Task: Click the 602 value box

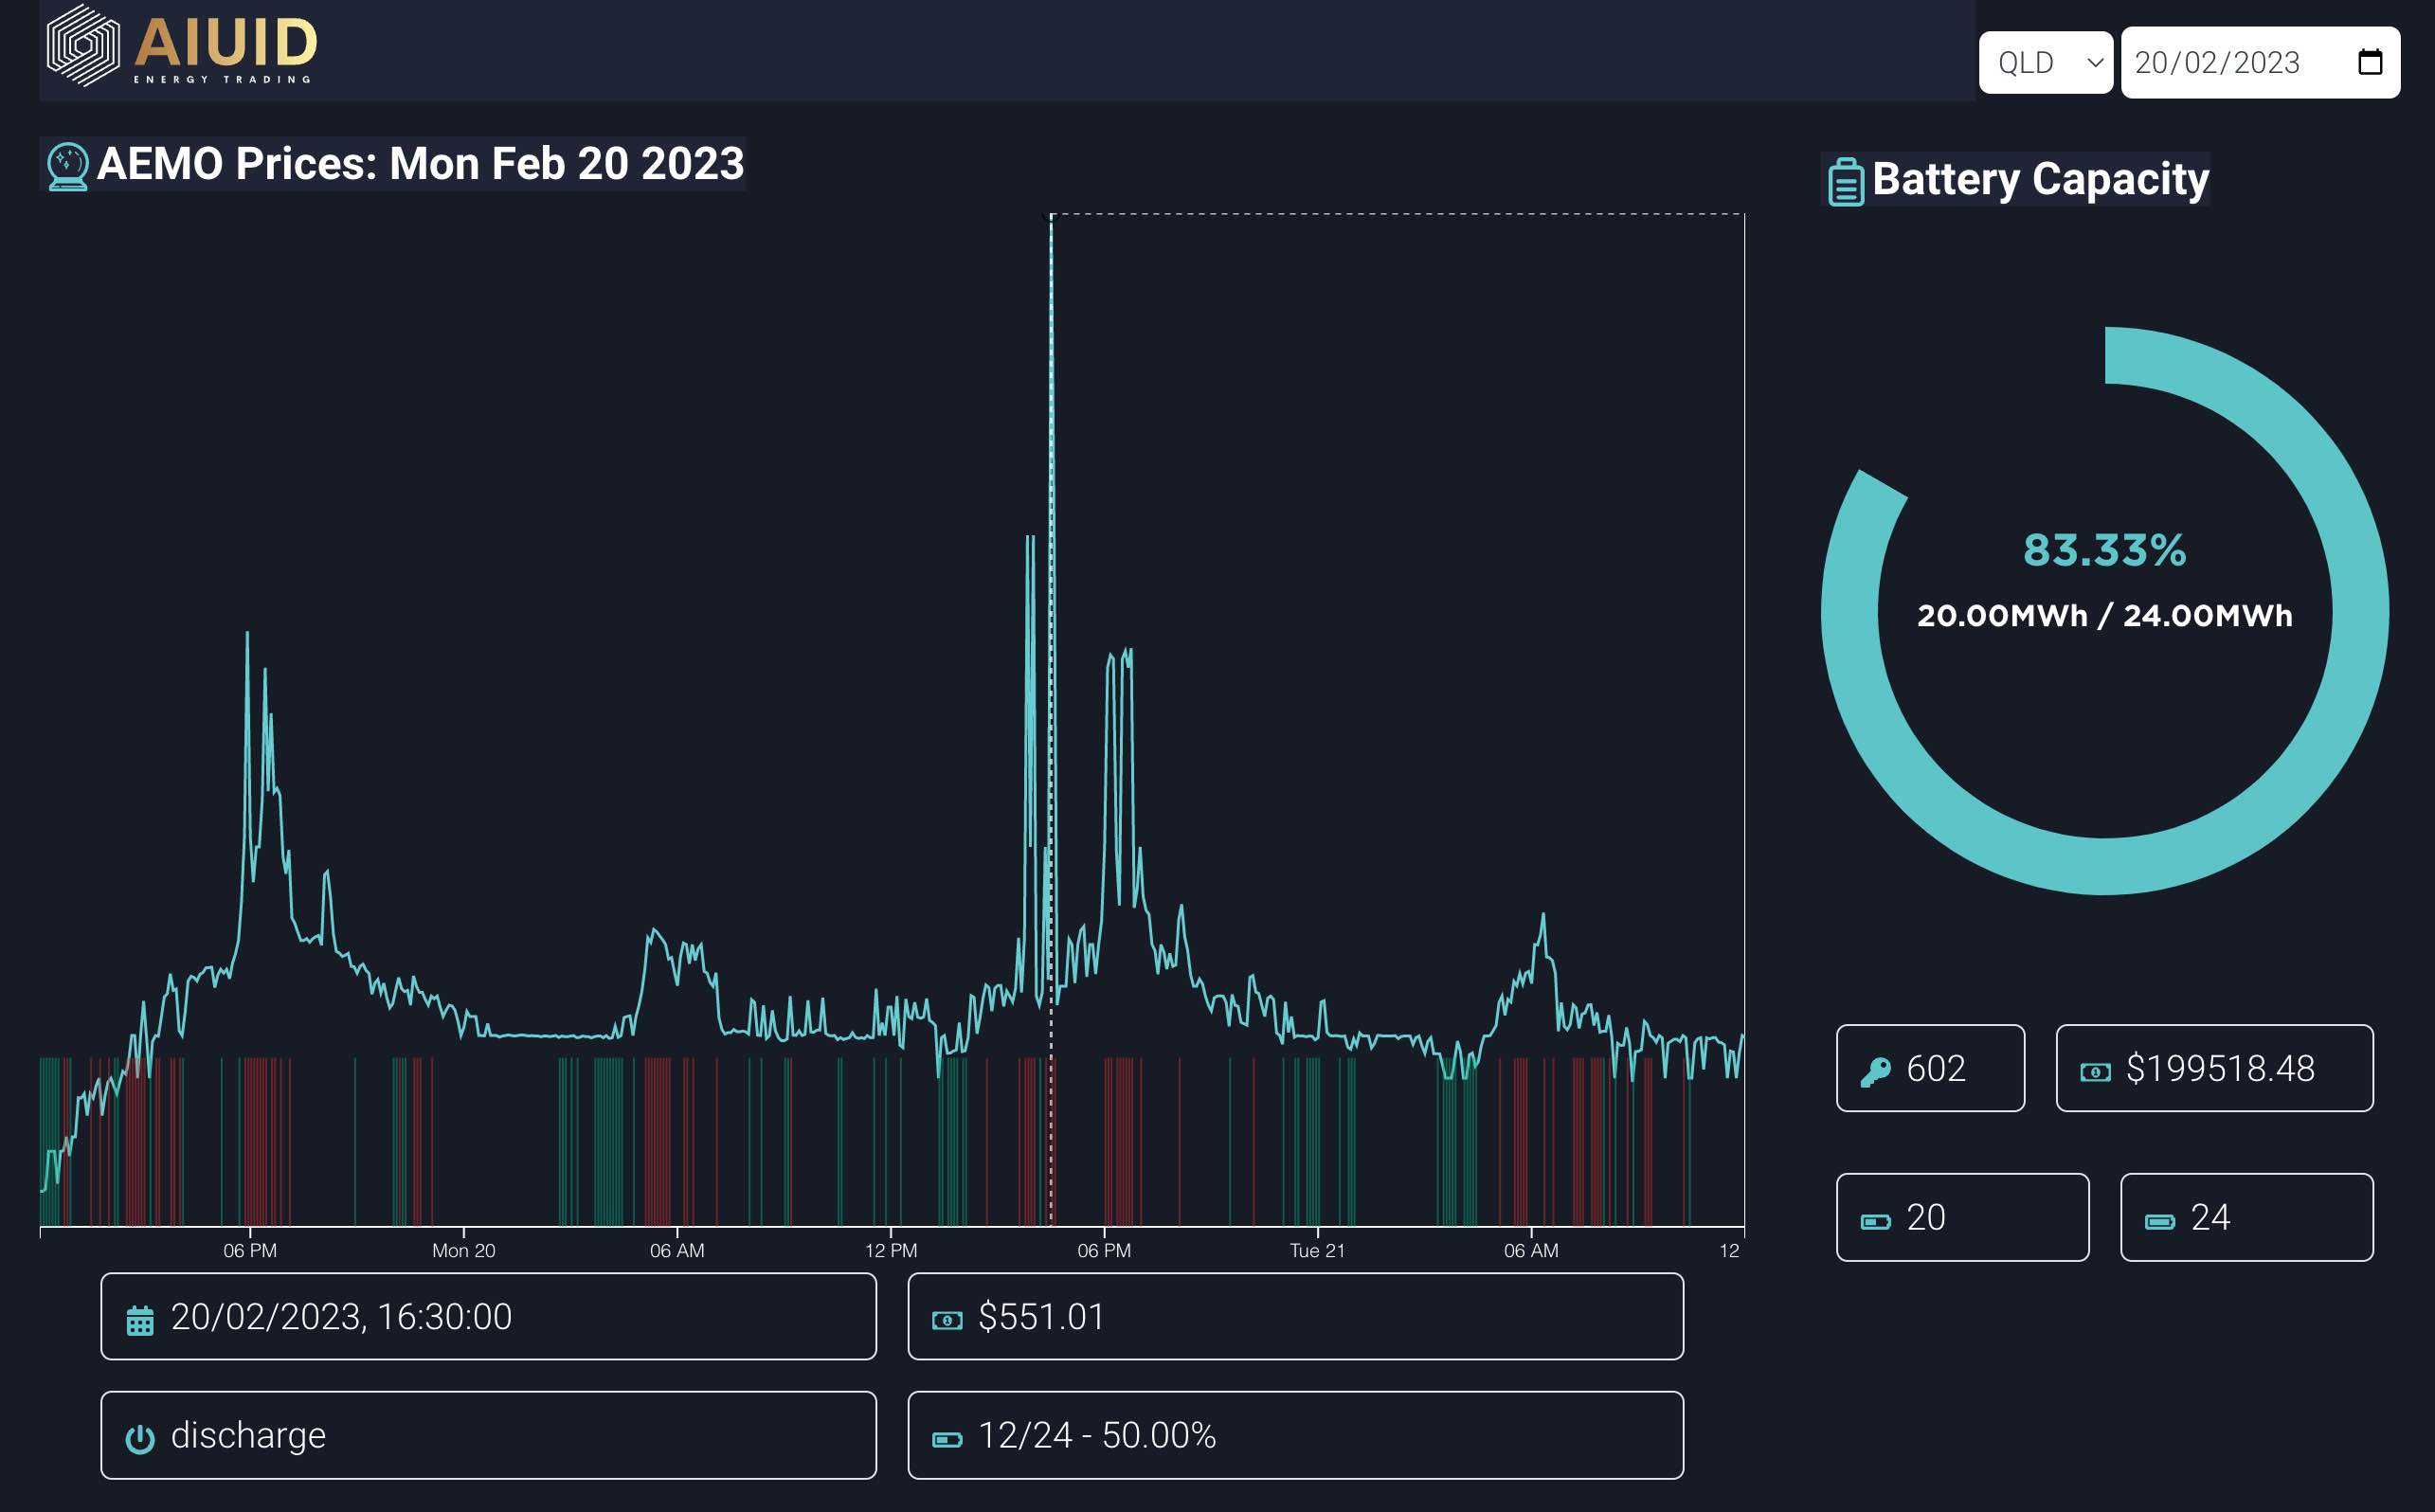Action: (x=1930, y=1068)
